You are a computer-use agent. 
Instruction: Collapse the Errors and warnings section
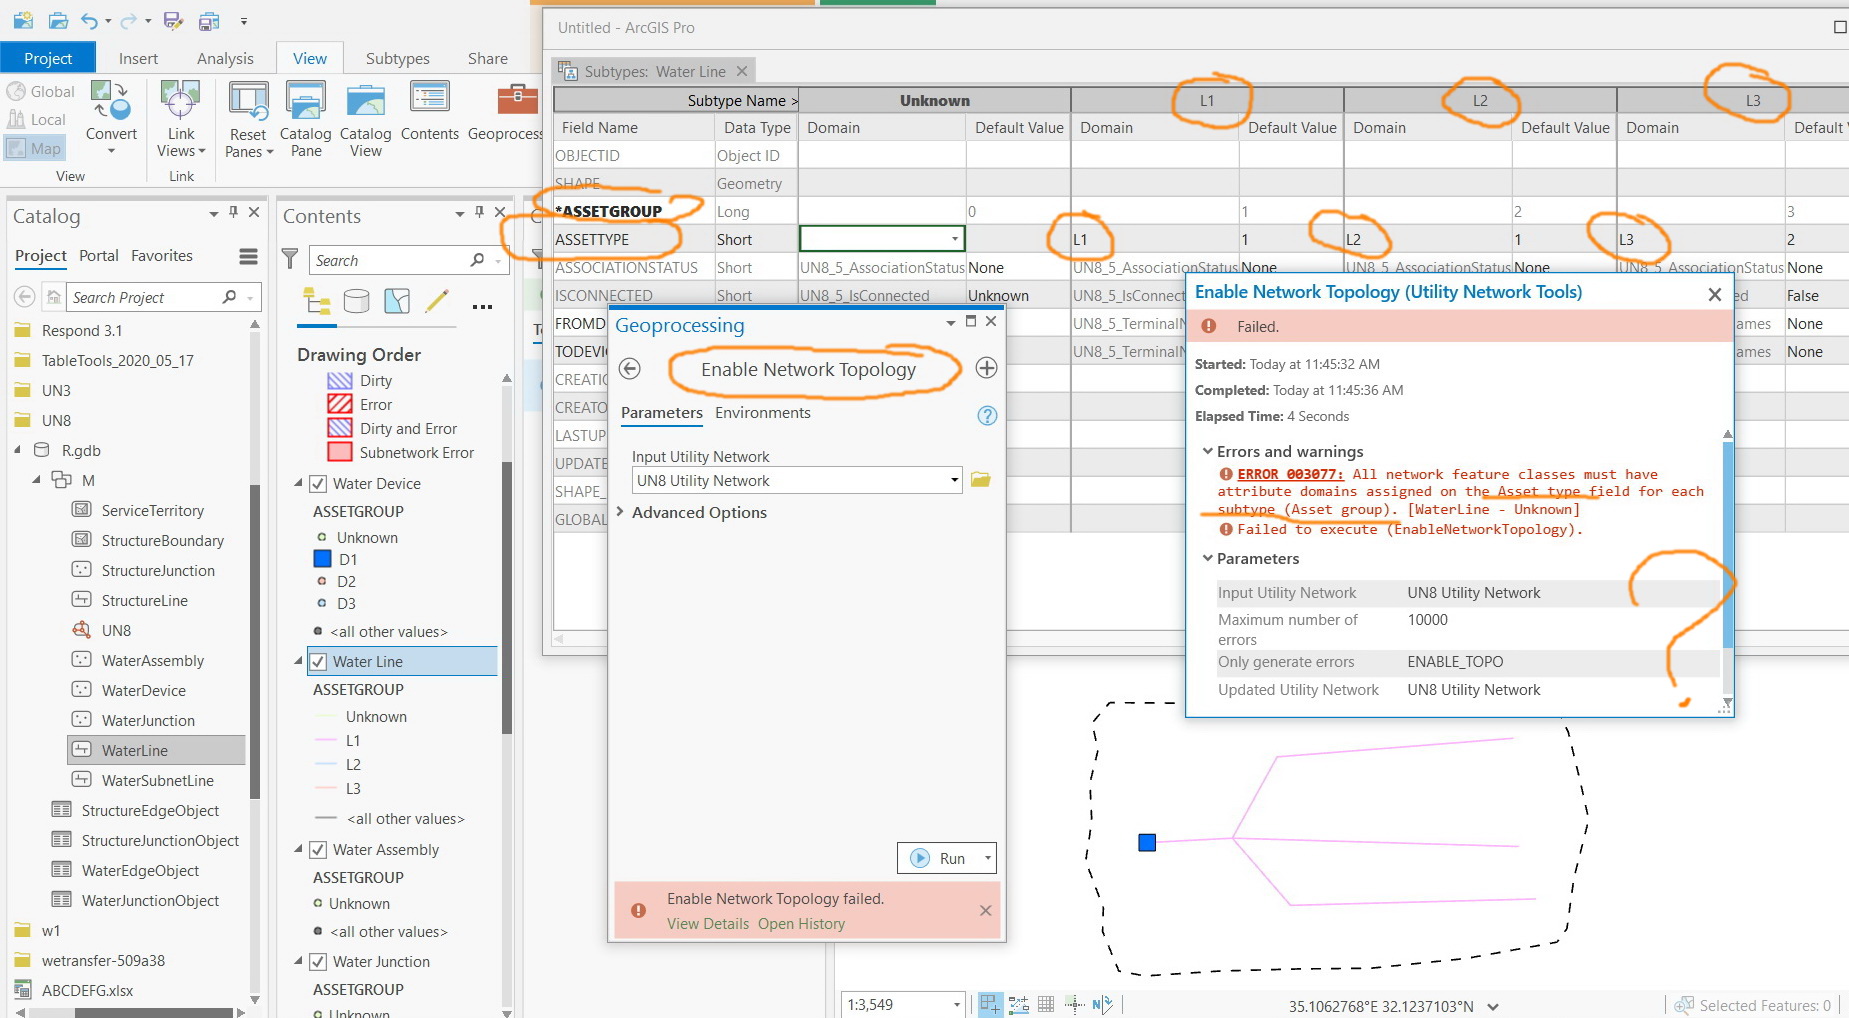[1208, 452]
